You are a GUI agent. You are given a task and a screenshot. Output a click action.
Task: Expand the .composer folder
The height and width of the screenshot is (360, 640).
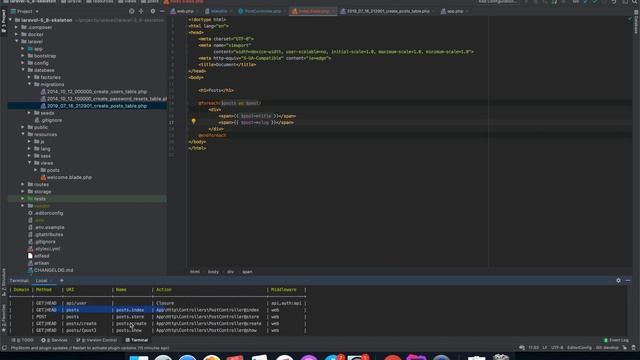pos(17,27)
